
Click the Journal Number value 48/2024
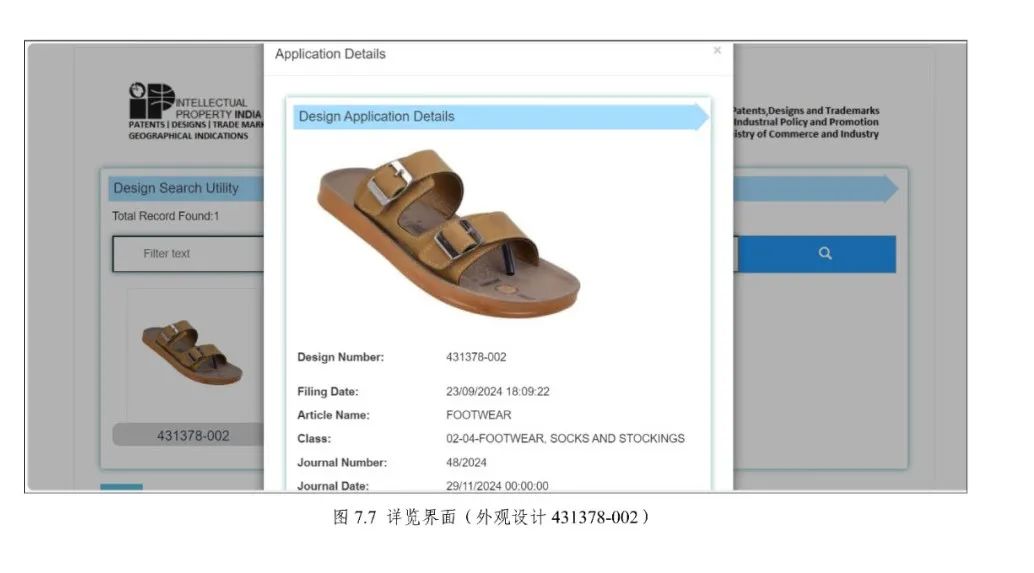[x=466, y=463]
